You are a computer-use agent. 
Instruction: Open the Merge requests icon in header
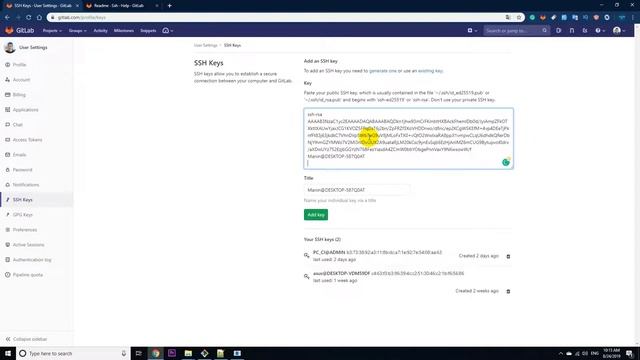click(x=572, y=31)
